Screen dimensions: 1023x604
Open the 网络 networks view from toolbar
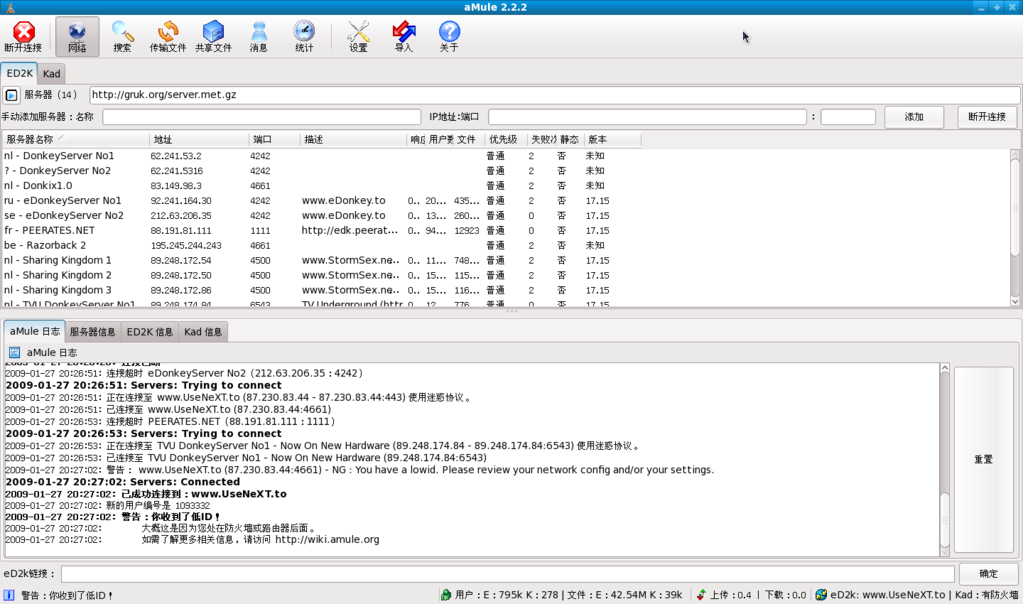click(x=77, y=37)
